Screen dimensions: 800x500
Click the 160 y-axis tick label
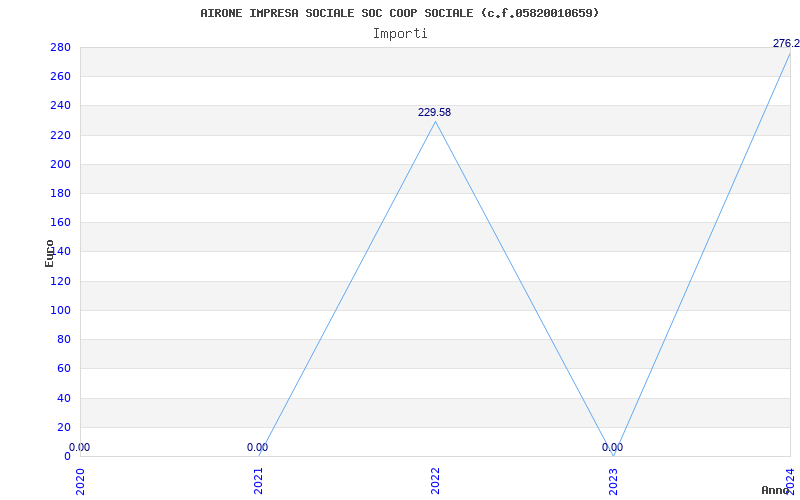click(60, 222)
